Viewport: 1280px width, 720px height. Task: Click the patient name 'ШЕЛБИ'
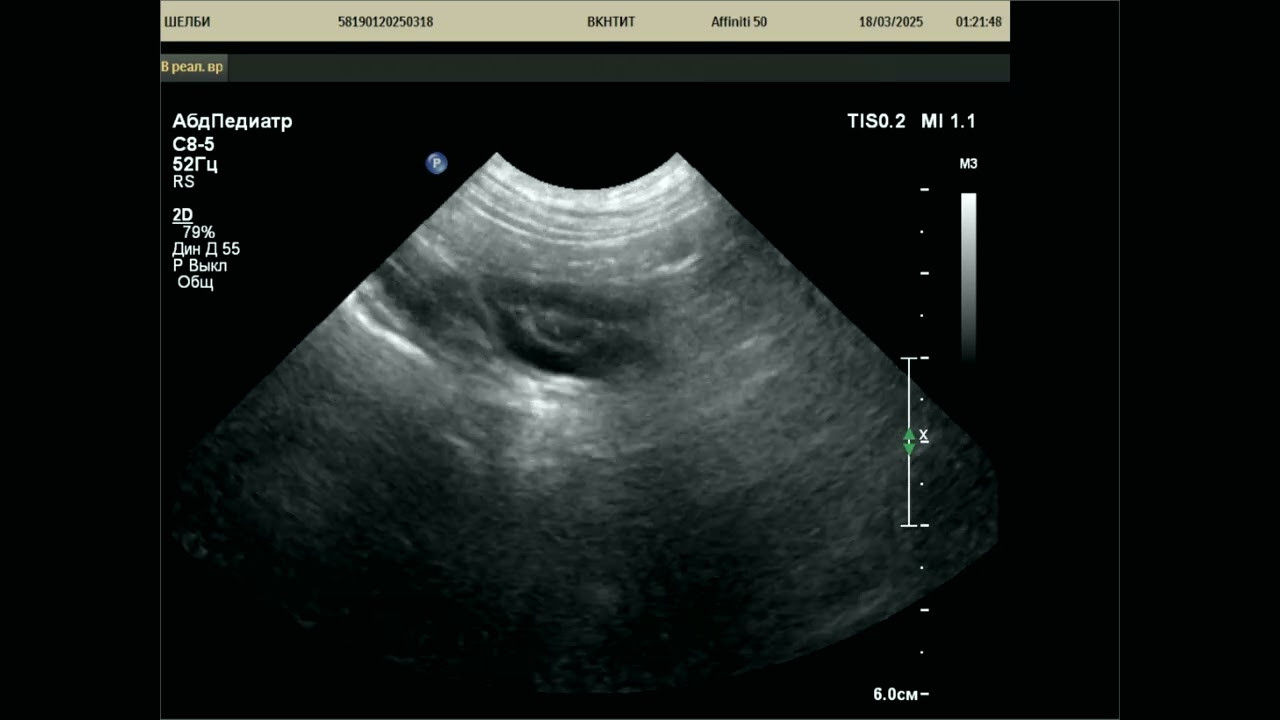[x=187, y=22]
